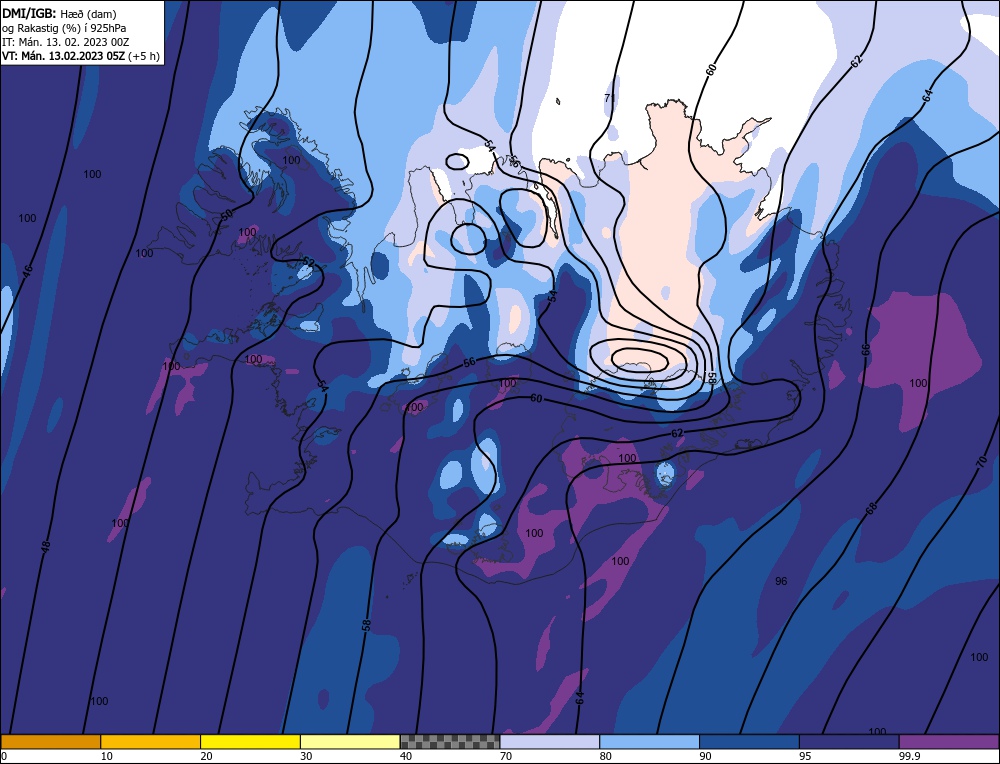This screenshot has height=764, width=1000.
Task: Click the '52' contour label
Action: click(309, 261)
